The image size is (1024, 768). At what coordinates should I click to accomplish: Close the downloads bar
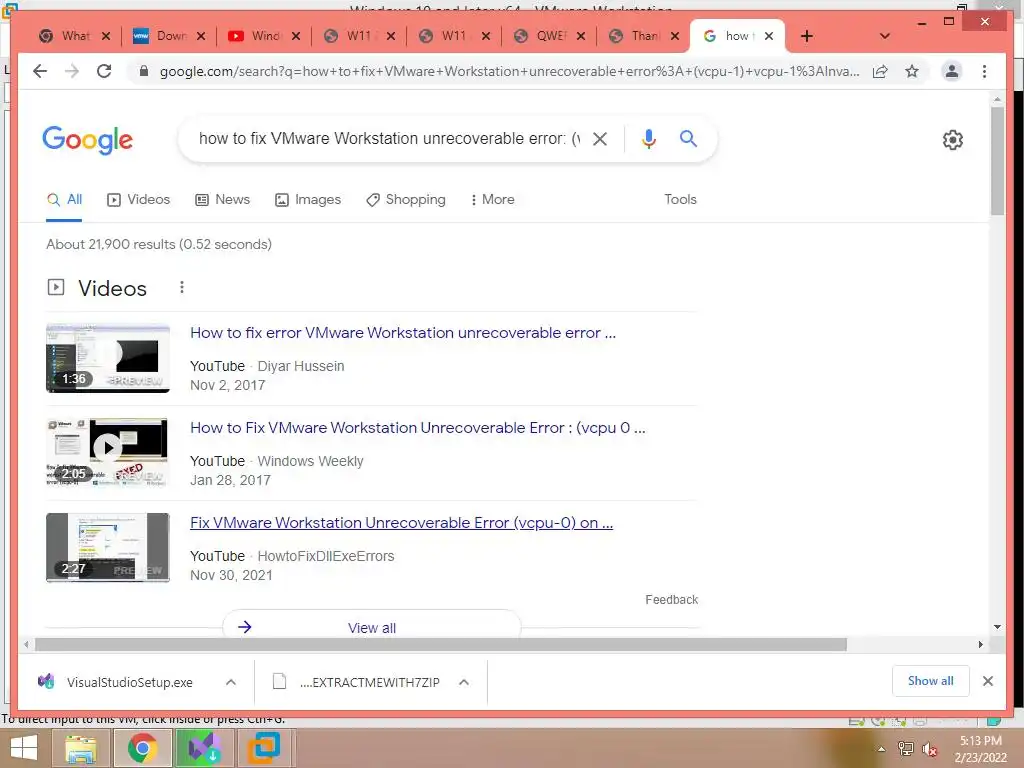pyautogui.click(x=987, y=681)
